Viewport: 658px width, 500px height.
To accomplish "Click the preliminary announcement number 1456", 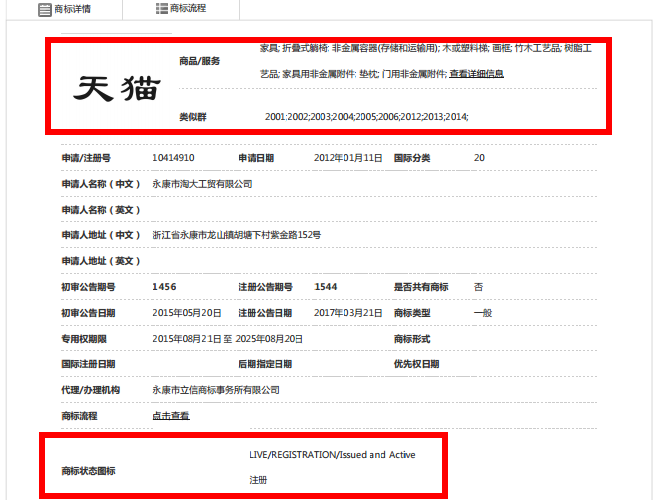I will pyautogui.click(x=164, y=287).
